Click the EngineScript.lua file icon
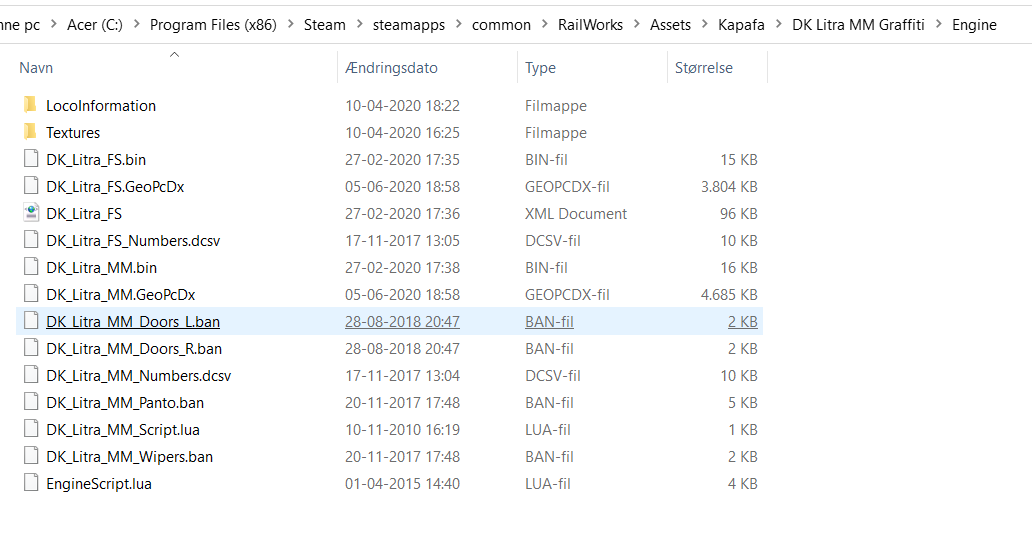The height and width of the screenshot is (545, 1032). pyautogui.click(x=30, y=483)
